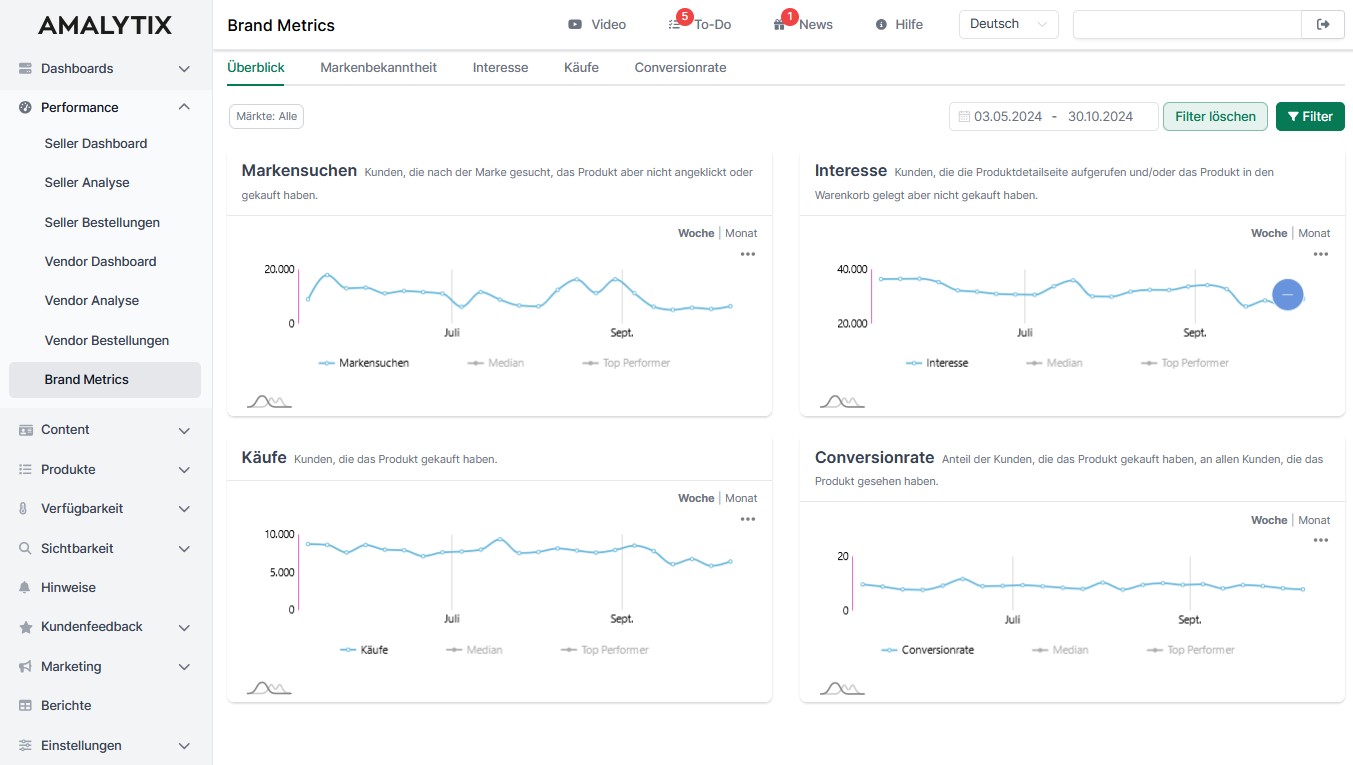Expand the Content menu chevron
This screenshot has height=765, width=1353.
[184, 430]
